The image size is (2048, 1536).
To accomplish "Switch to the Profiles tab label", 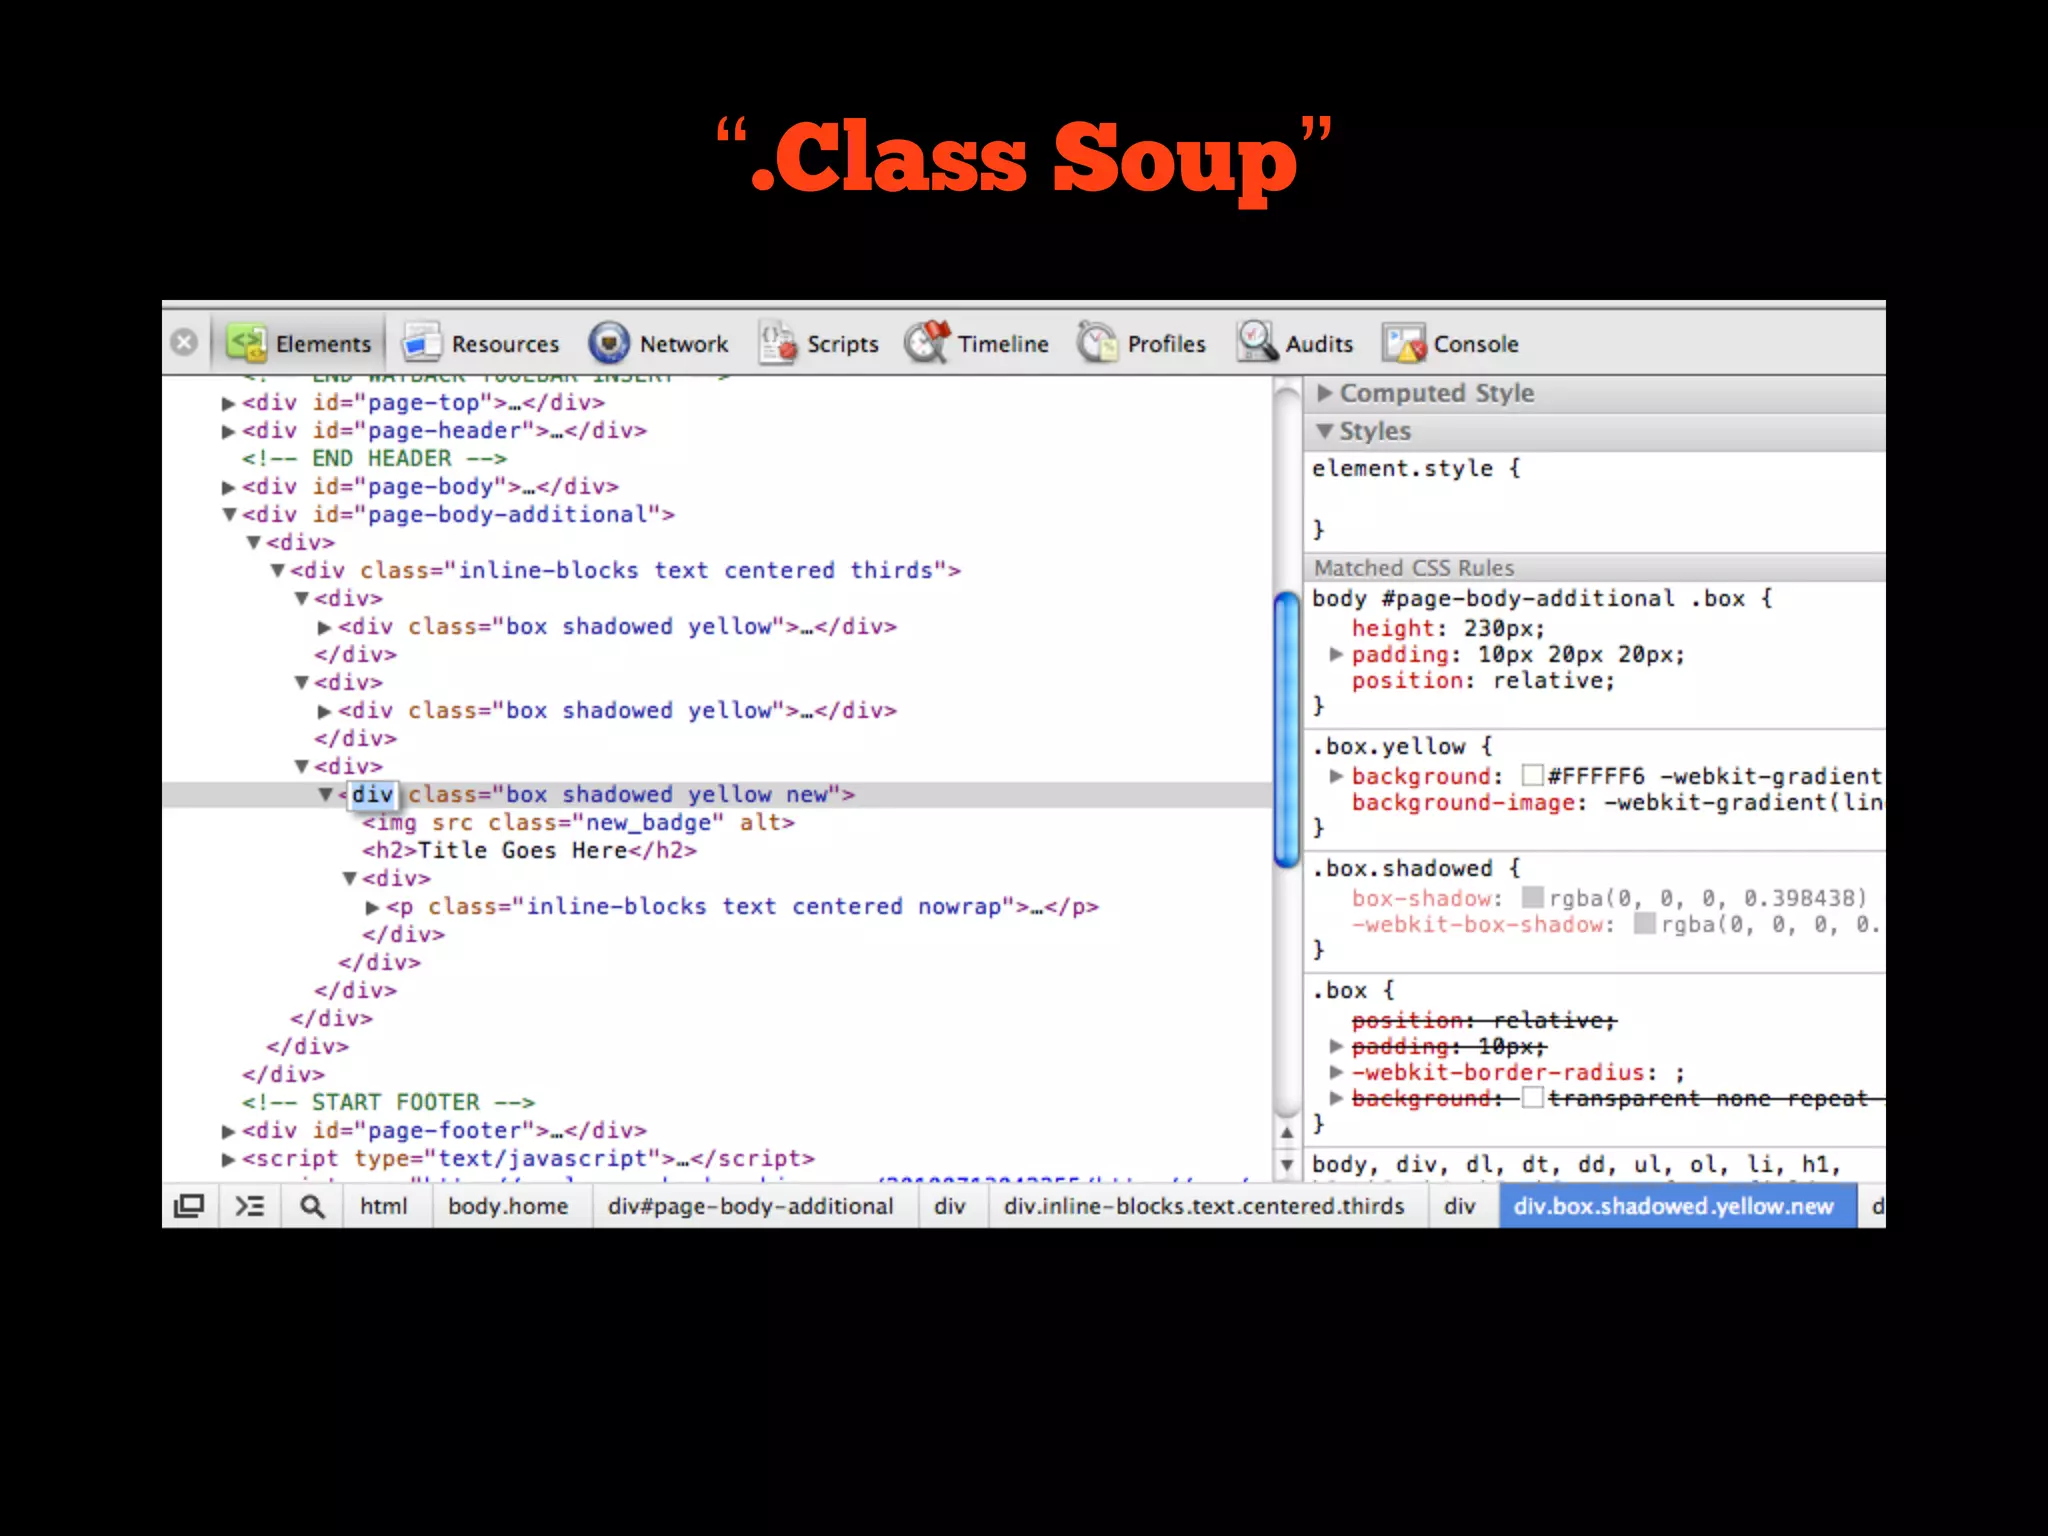I will pyautogui.click(x=1166, y=344).
